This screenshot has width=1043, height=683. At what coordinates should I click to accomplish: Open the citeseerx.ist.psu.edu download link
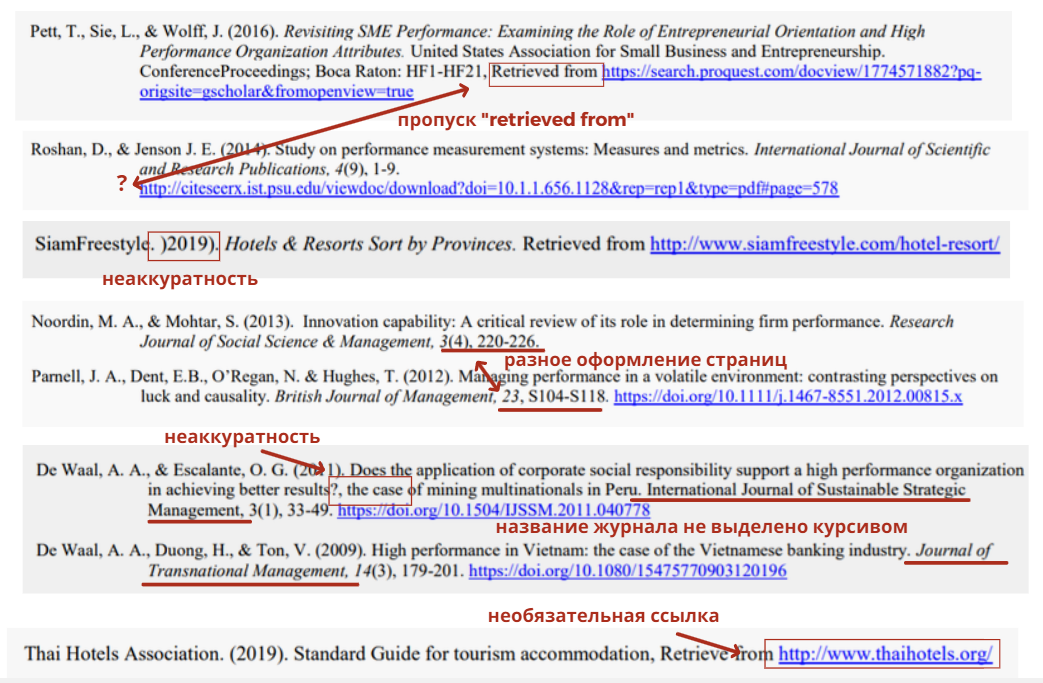click(x=489, y=188)
